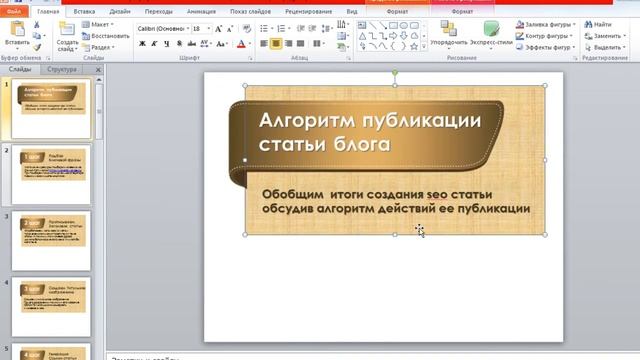Align text left
640x360 pixels.
(x=264, y=43)
